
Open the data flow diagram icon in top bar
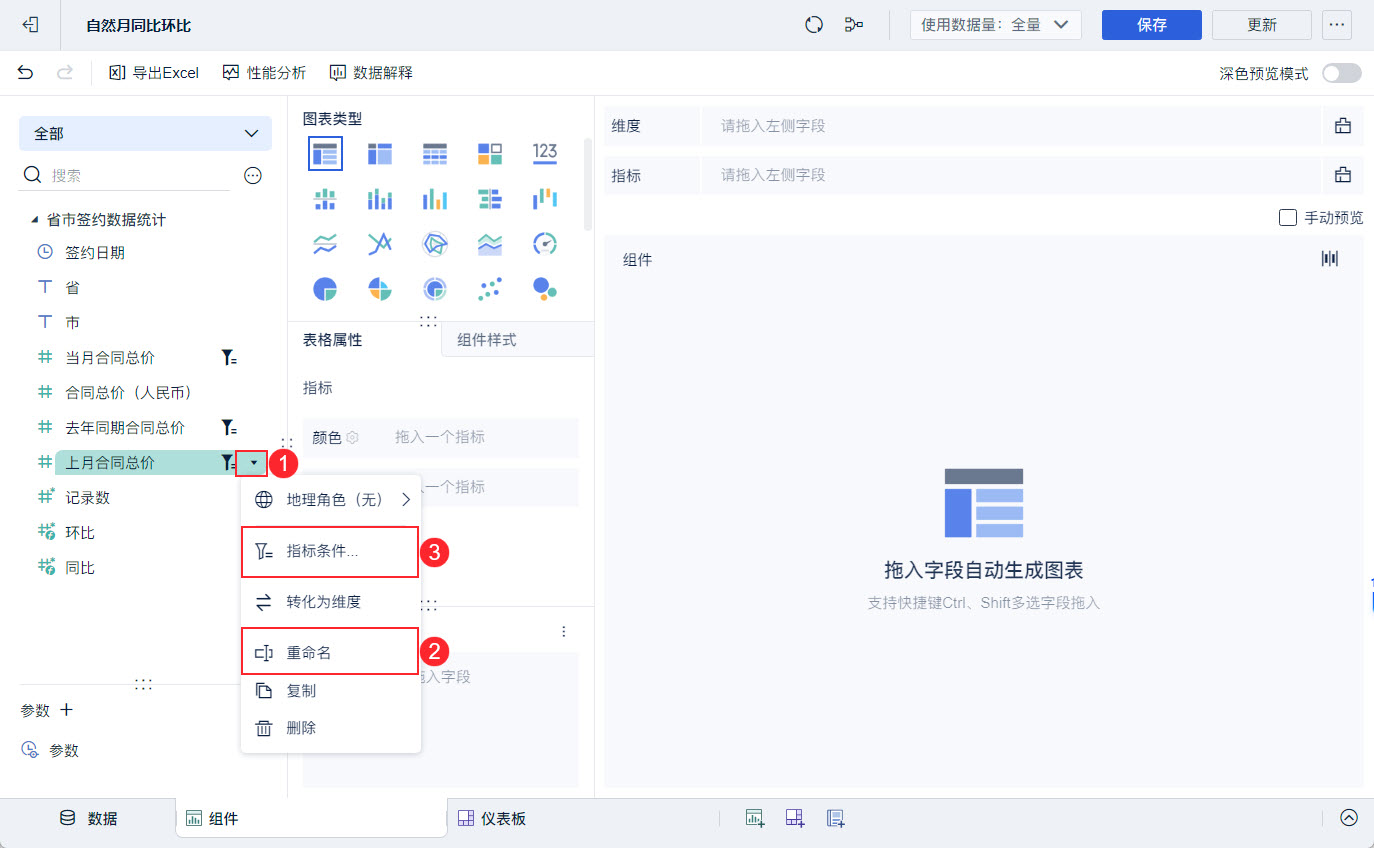point(854,25)
